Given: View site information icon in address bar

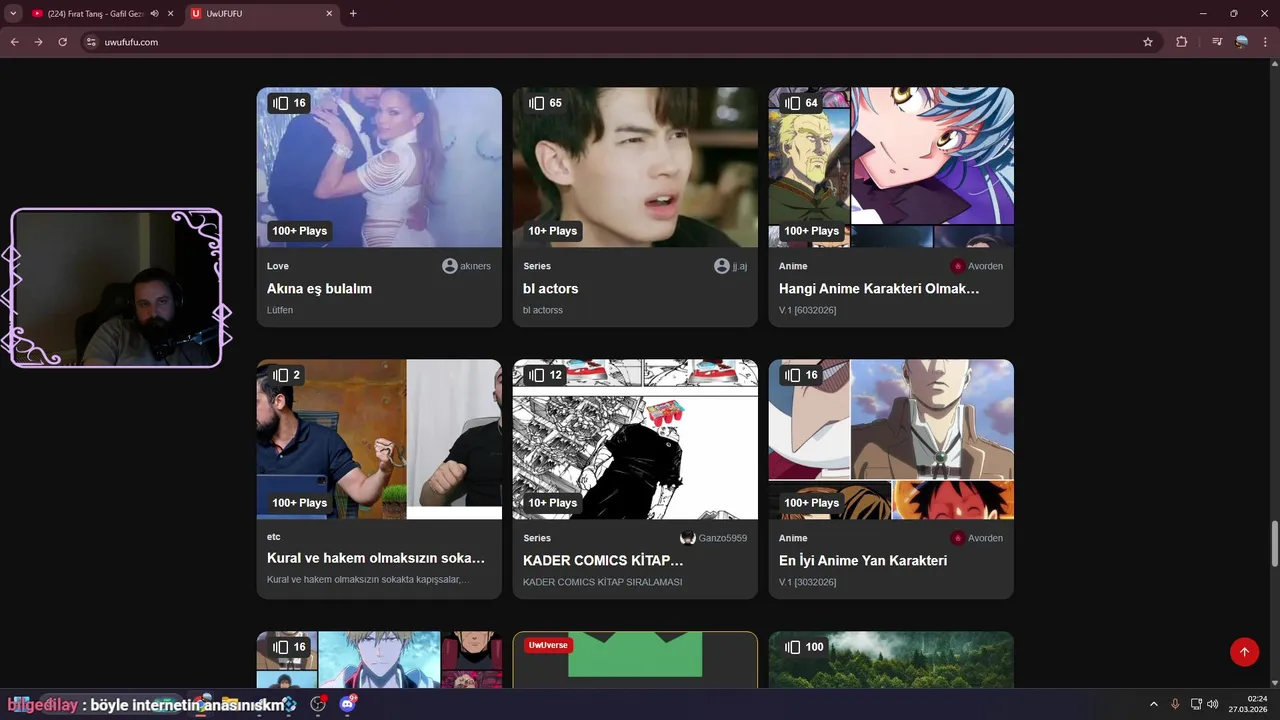Looking at the screenshot, I should pyautogui.click(x=91, y=42).
